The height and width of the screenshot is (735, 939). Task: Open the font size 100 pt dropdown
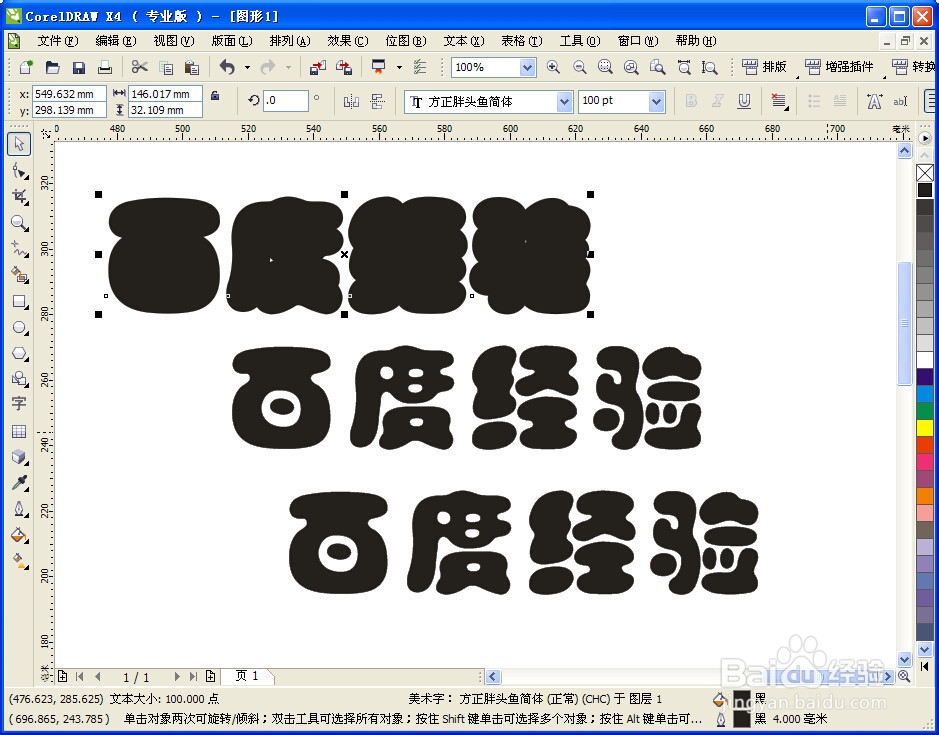tap(656, 102)
